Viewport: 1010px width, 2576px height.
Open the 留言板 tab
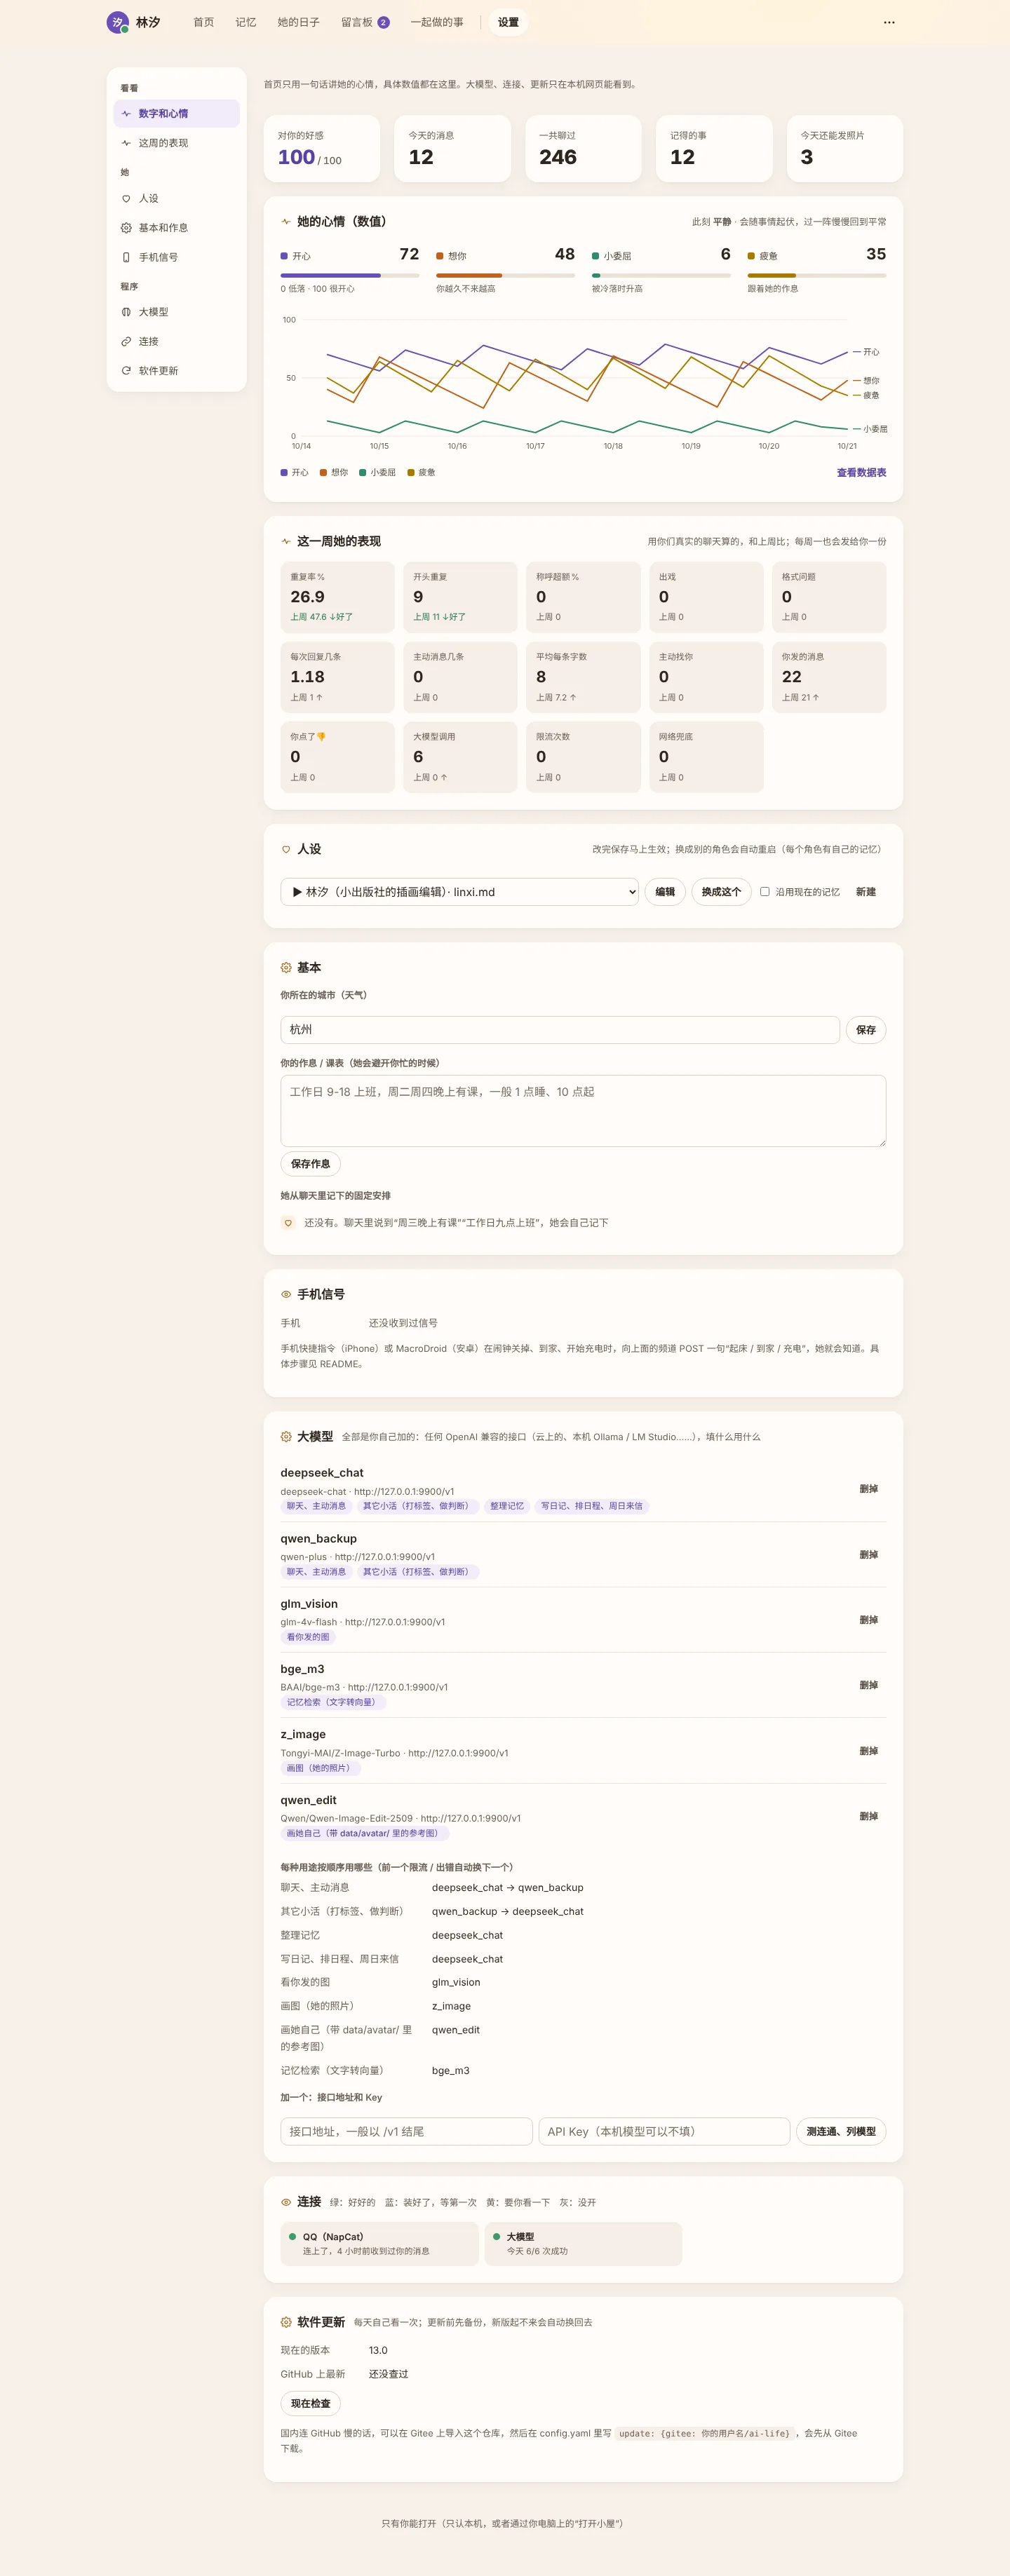[x=365, y=22]
